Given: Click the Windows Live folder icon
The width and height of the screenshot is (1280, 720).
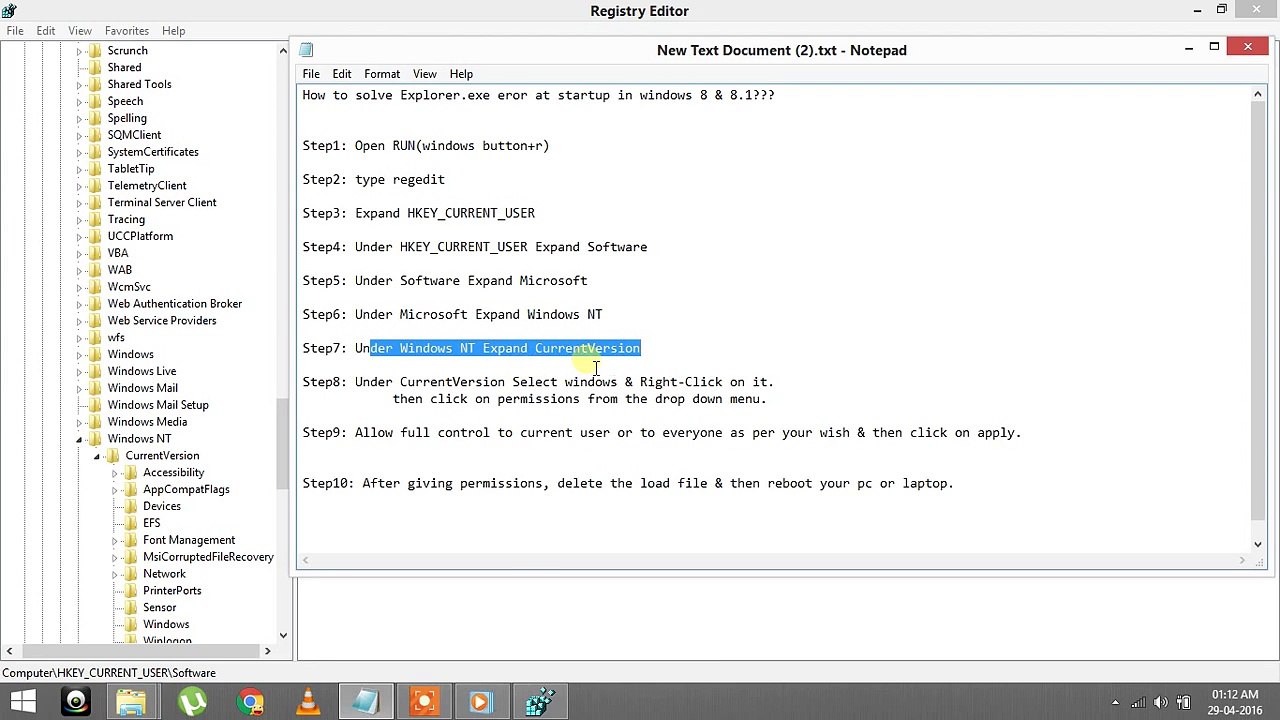Looking at the screenshot, I should 95,371.
